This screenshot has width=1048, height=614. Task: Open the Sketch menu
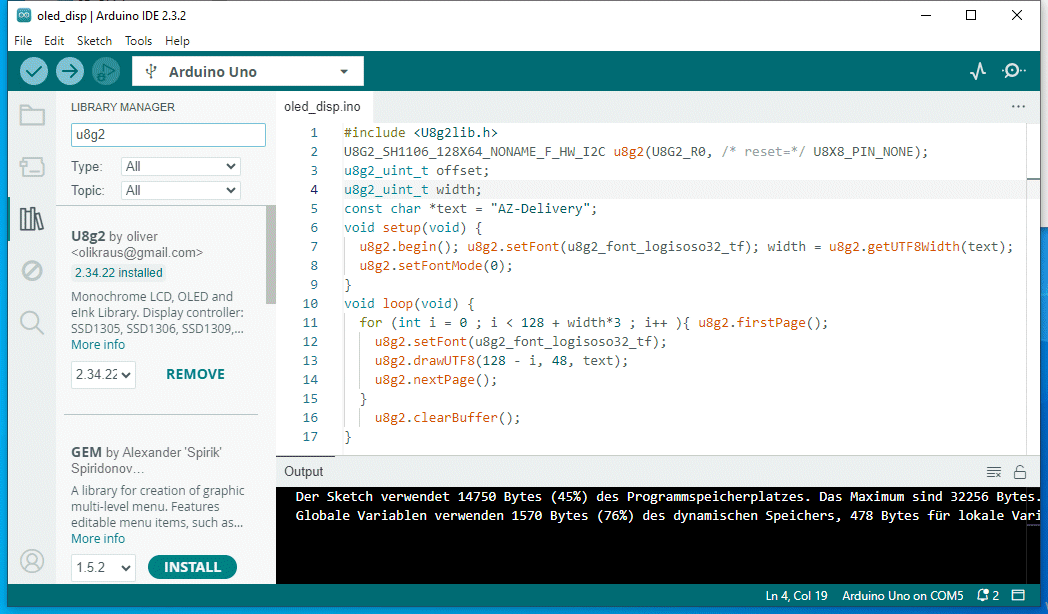pos(94,41)
